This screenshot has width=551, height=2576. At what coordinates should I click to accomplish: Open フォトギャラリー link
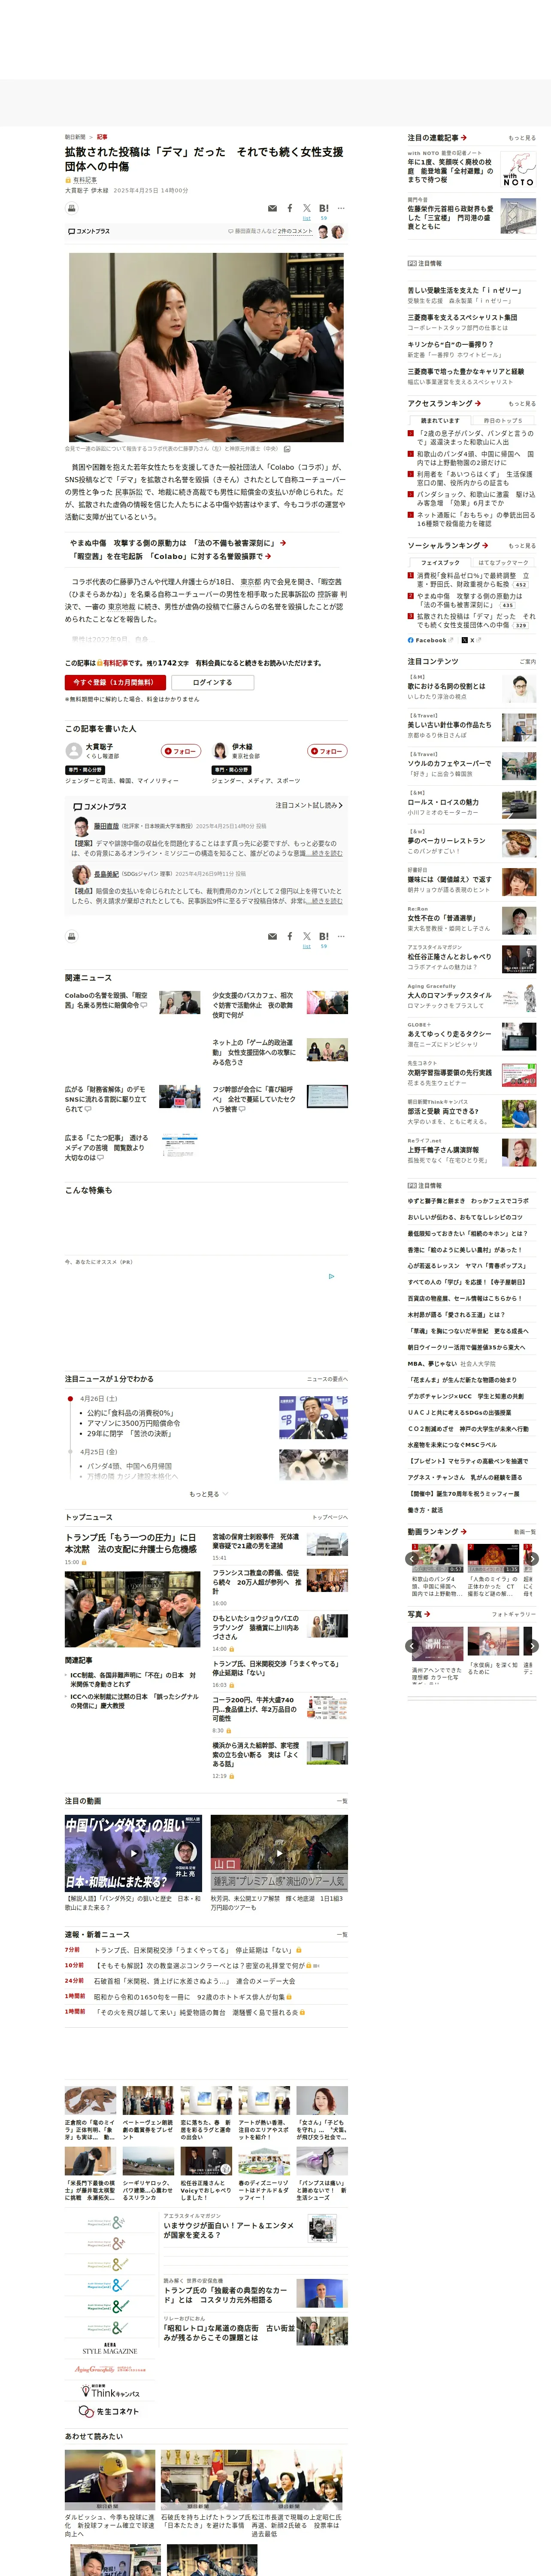514,1614
